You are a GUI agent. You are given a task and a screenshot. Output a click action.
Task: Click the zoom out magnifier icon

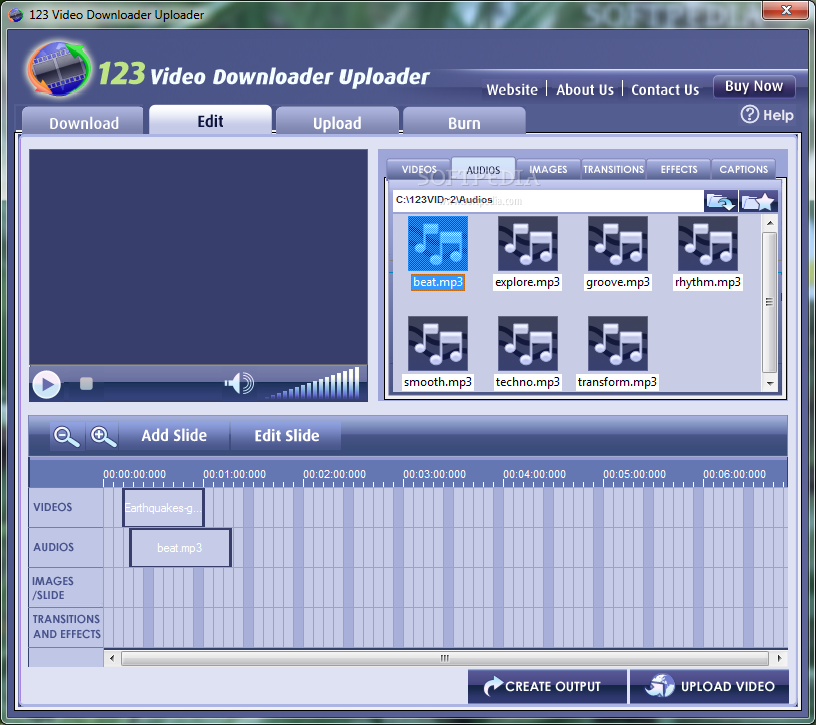[x=67, y=436]
